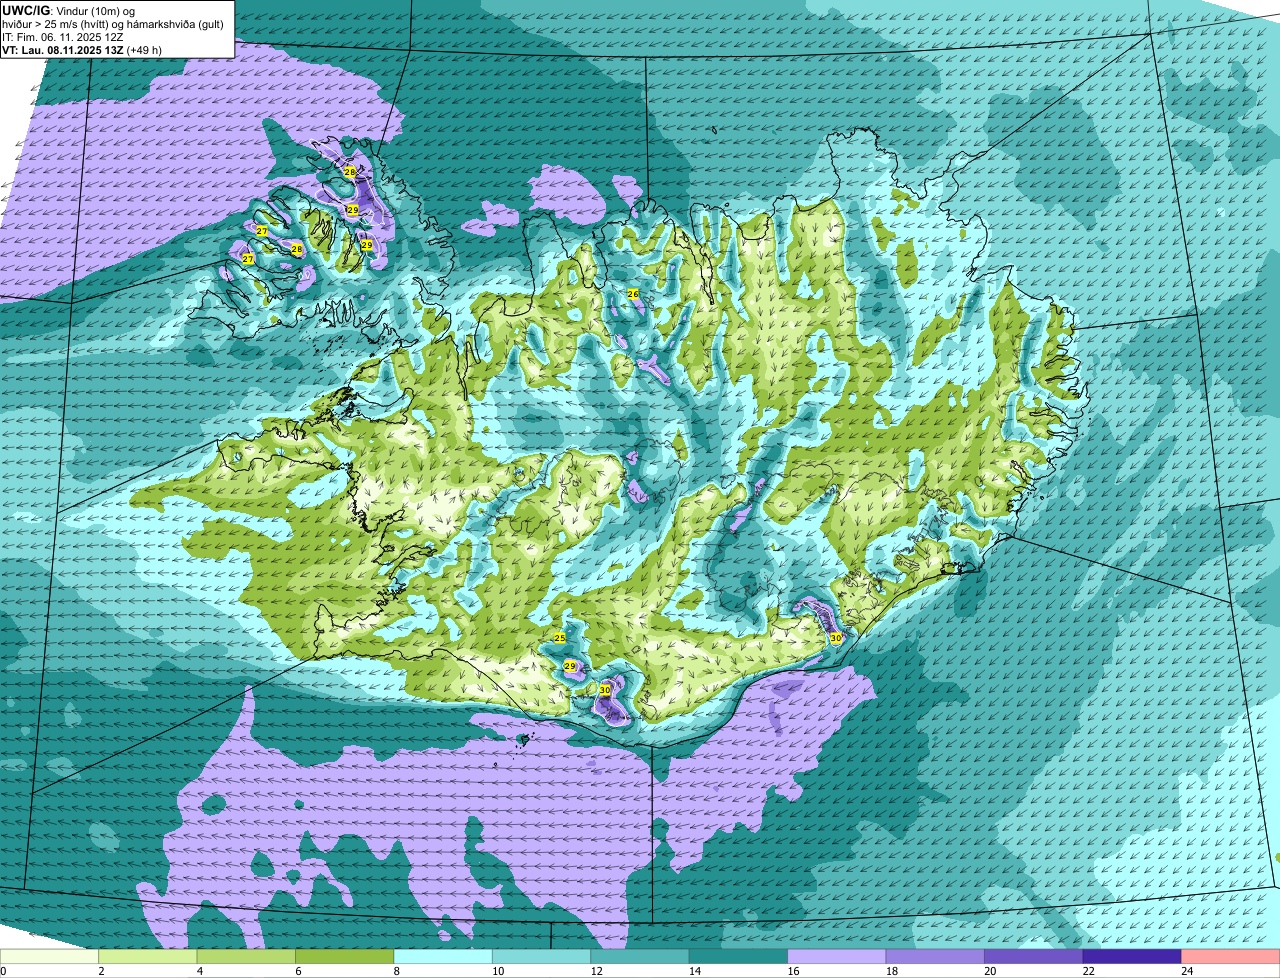The image size is (1280, 978).
Task: Click the '4' tick on the scale
Action: click(x=199, y=971)
